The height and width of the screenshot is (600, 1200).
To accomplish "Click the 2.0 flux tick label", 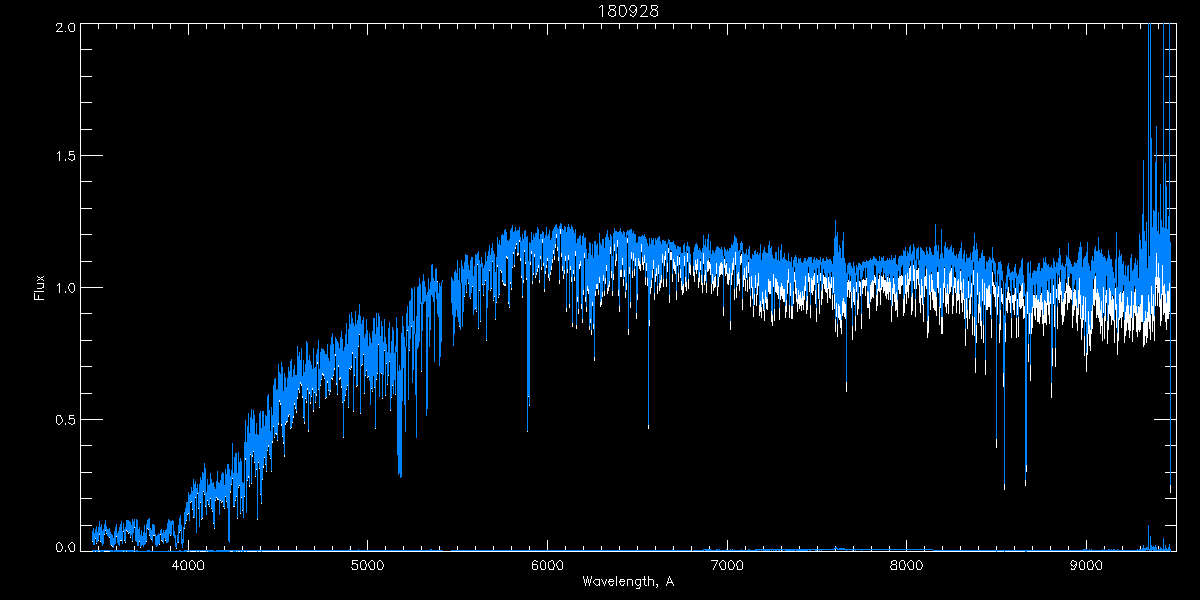I will click(63, 27).
